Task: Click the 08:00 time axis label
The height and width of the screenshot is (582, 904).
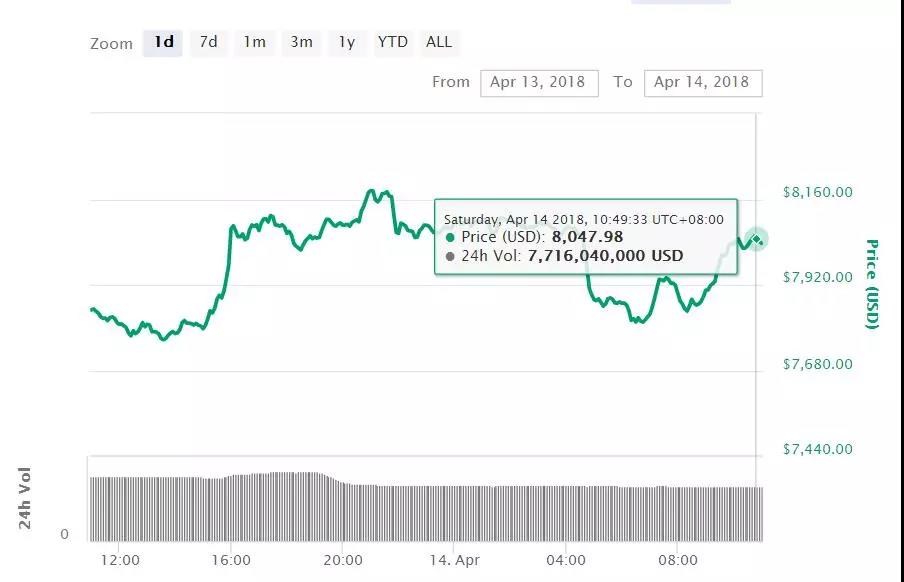Action: [x=678, y=560]
